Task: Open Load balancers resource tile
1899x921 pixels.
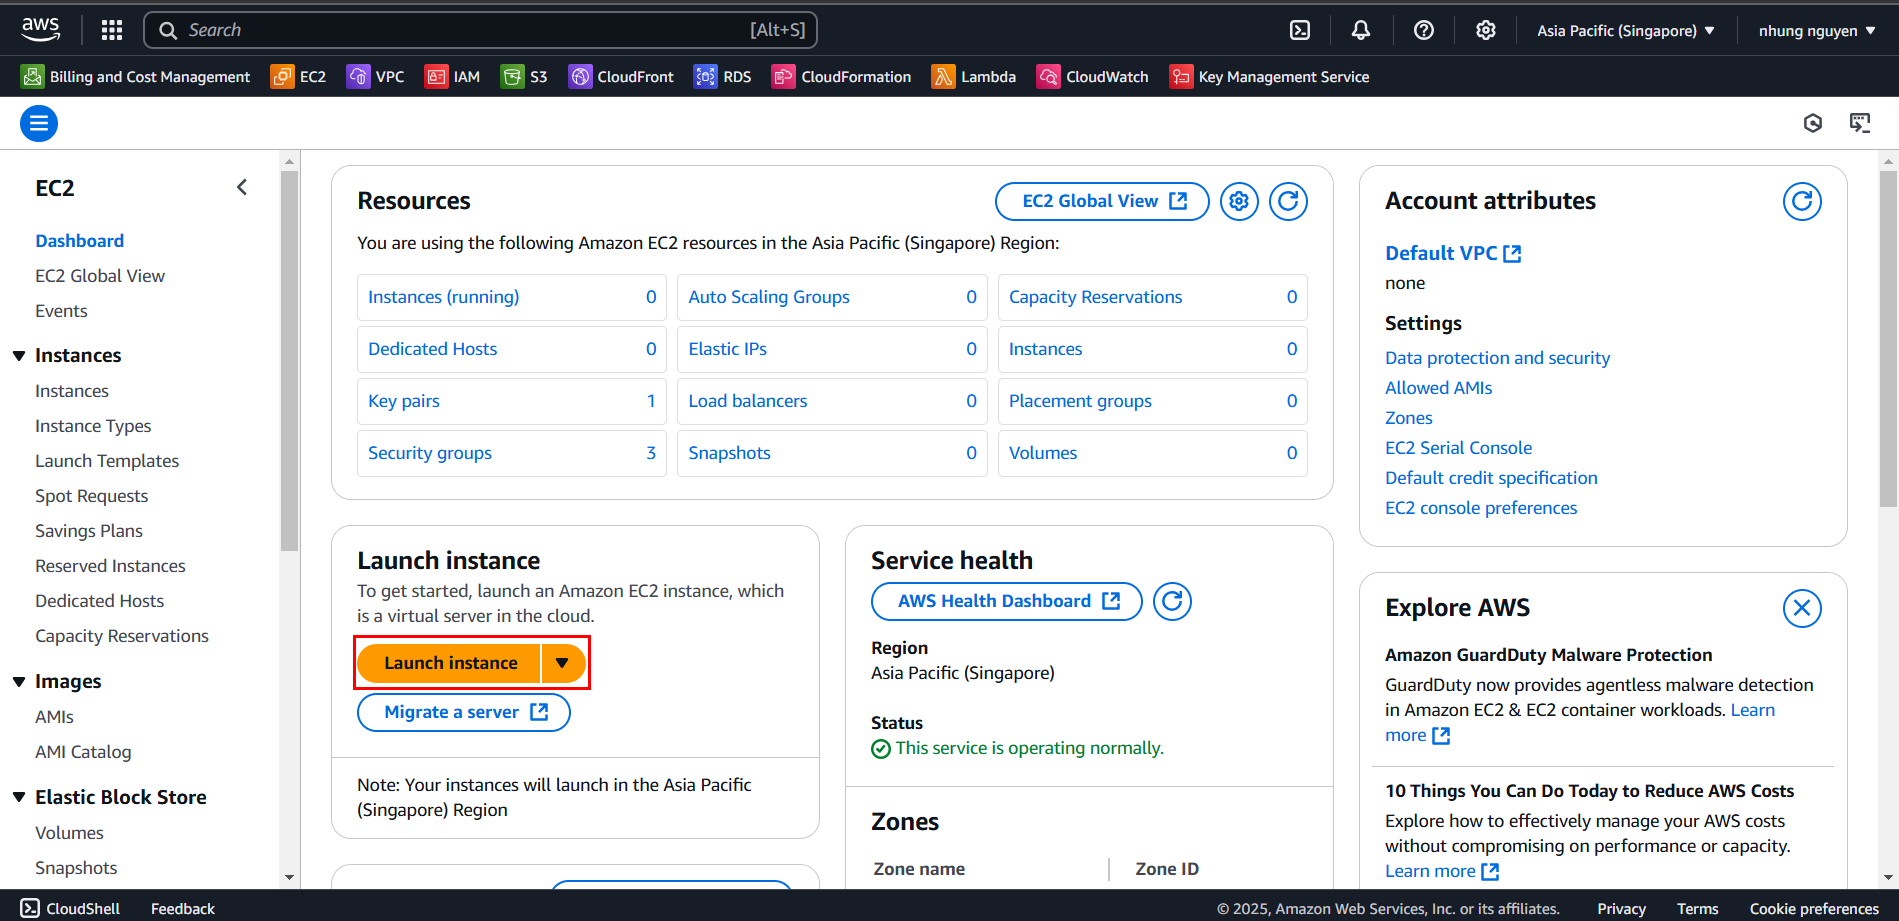Action: (832, 401)
